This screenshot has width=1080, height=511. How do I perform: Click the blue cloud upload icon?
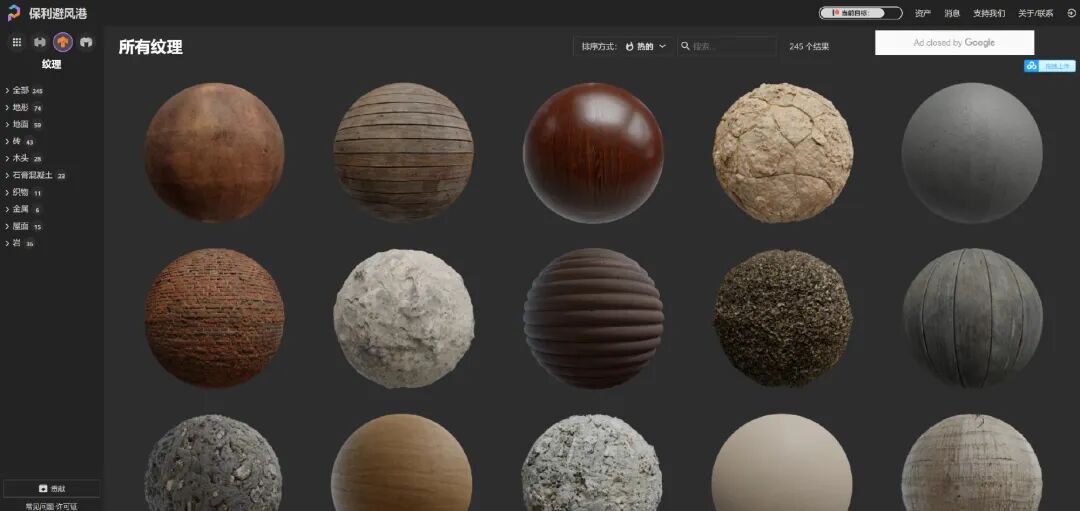pyautogui.click(x=1032, y=66)
